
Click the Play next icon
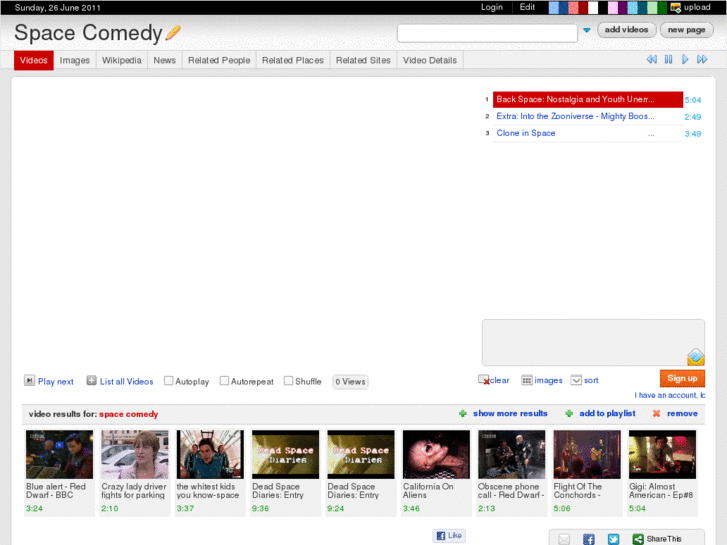point(29,380)
